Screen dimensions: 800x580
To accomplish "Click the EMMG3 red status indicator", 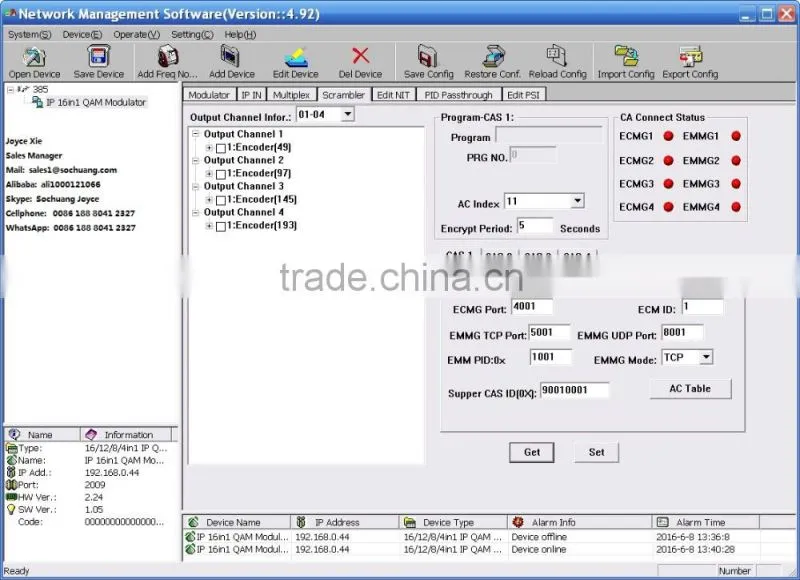I will pos(736,184).
